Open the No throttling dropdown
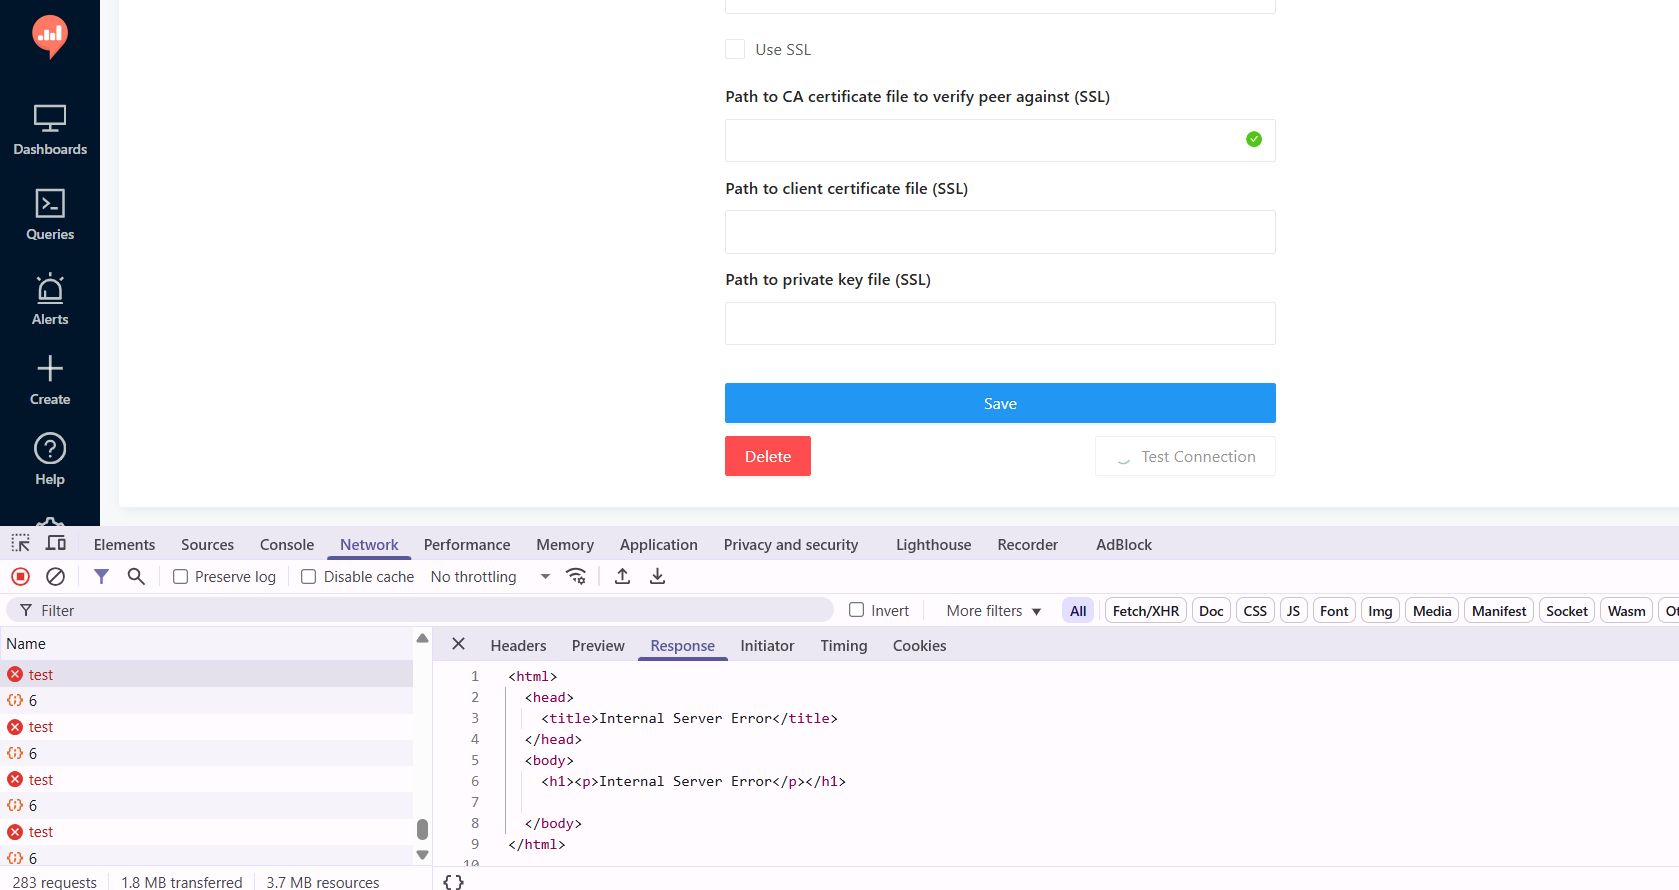 (490, 577)
